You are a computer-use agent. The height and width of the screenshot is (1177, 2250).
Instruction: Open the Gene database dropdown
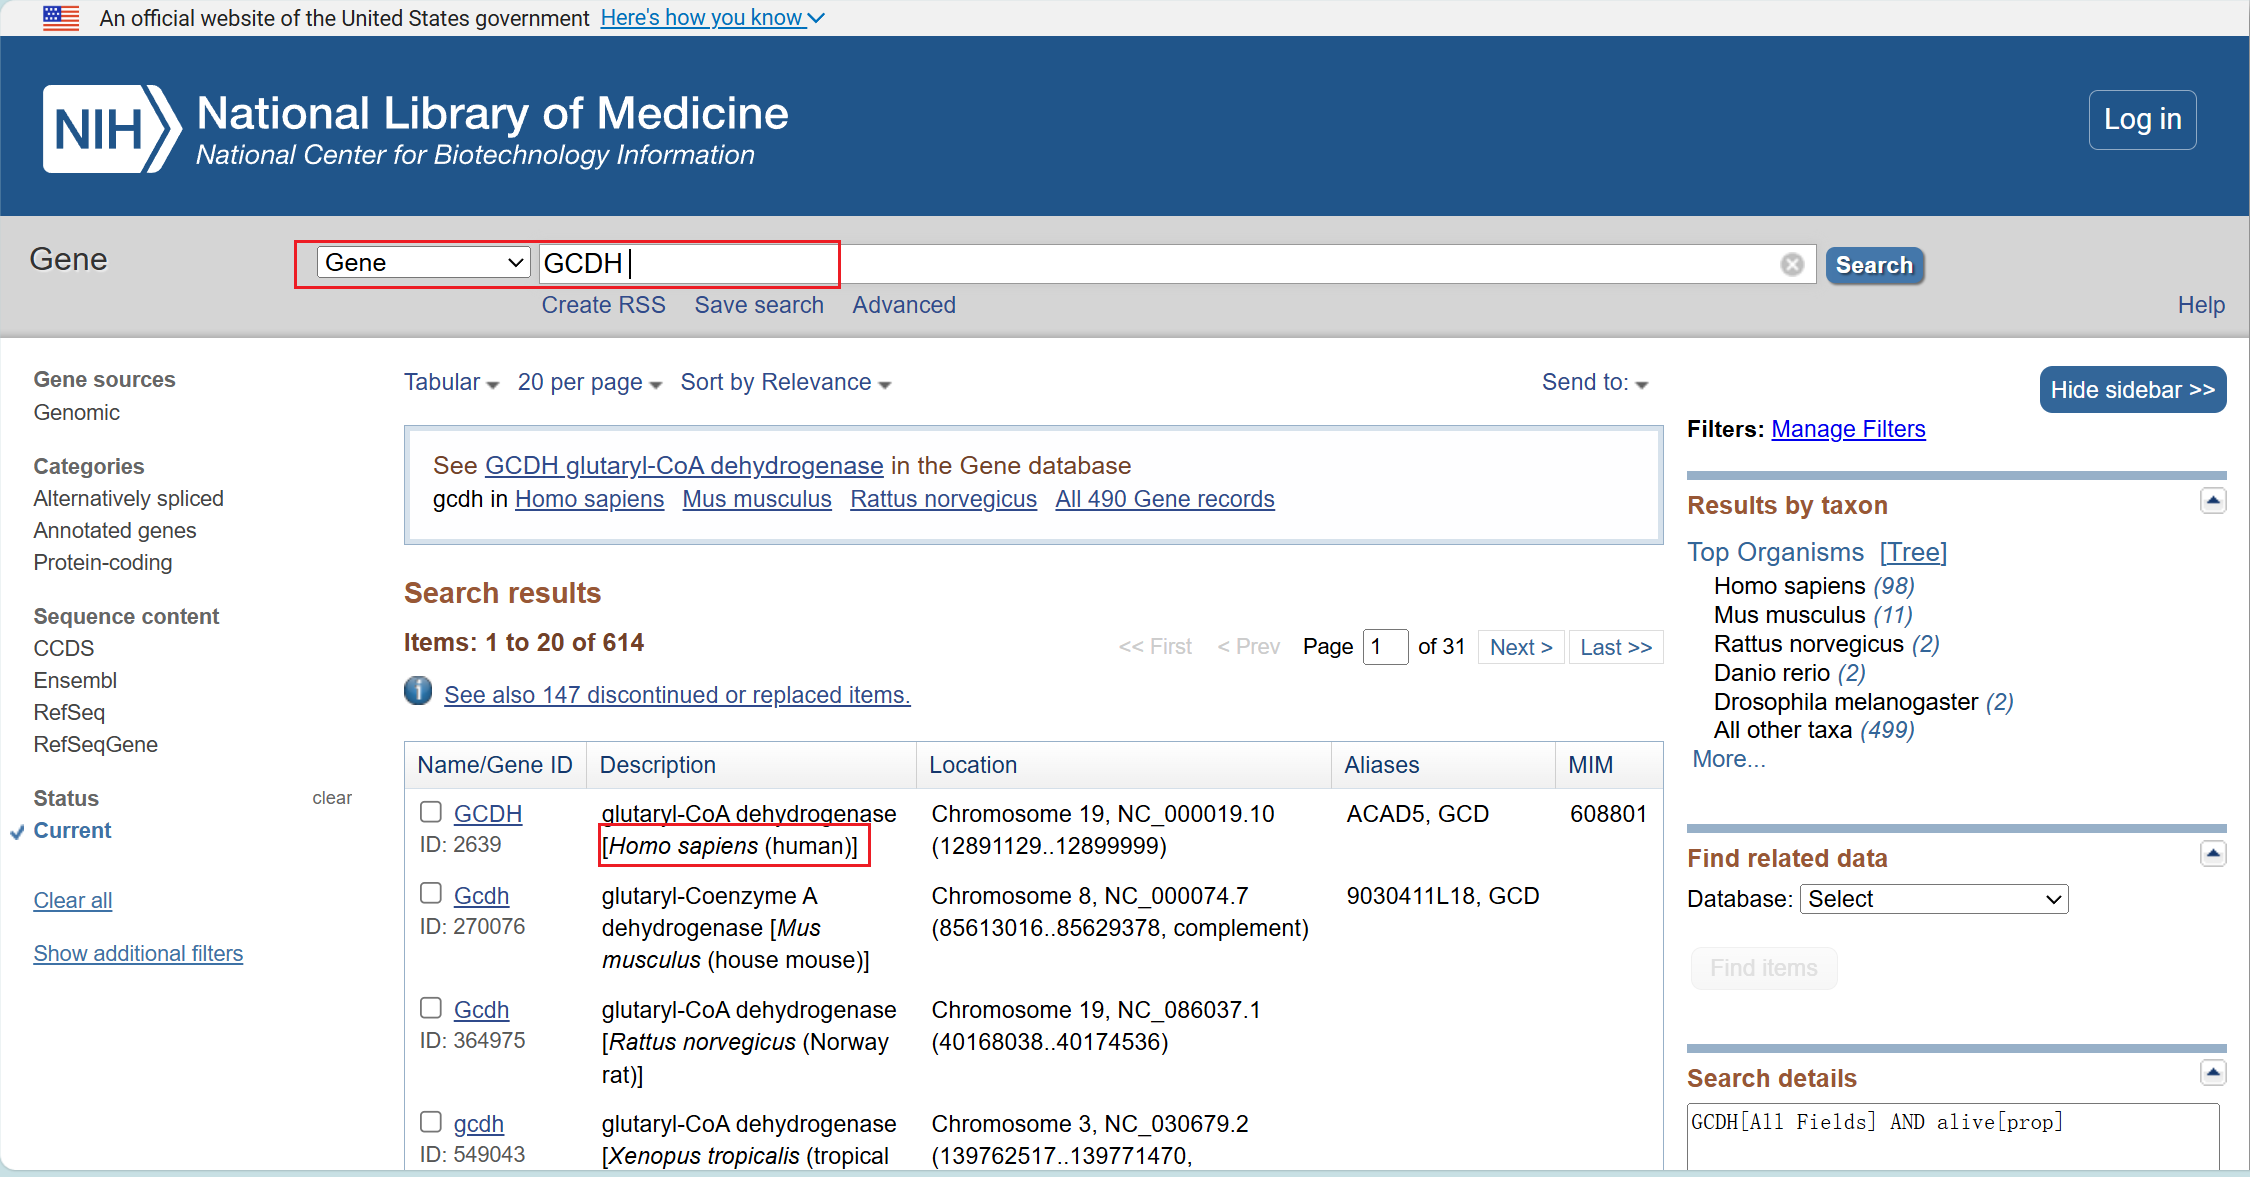pyautogui.click(x=423, y=263)
